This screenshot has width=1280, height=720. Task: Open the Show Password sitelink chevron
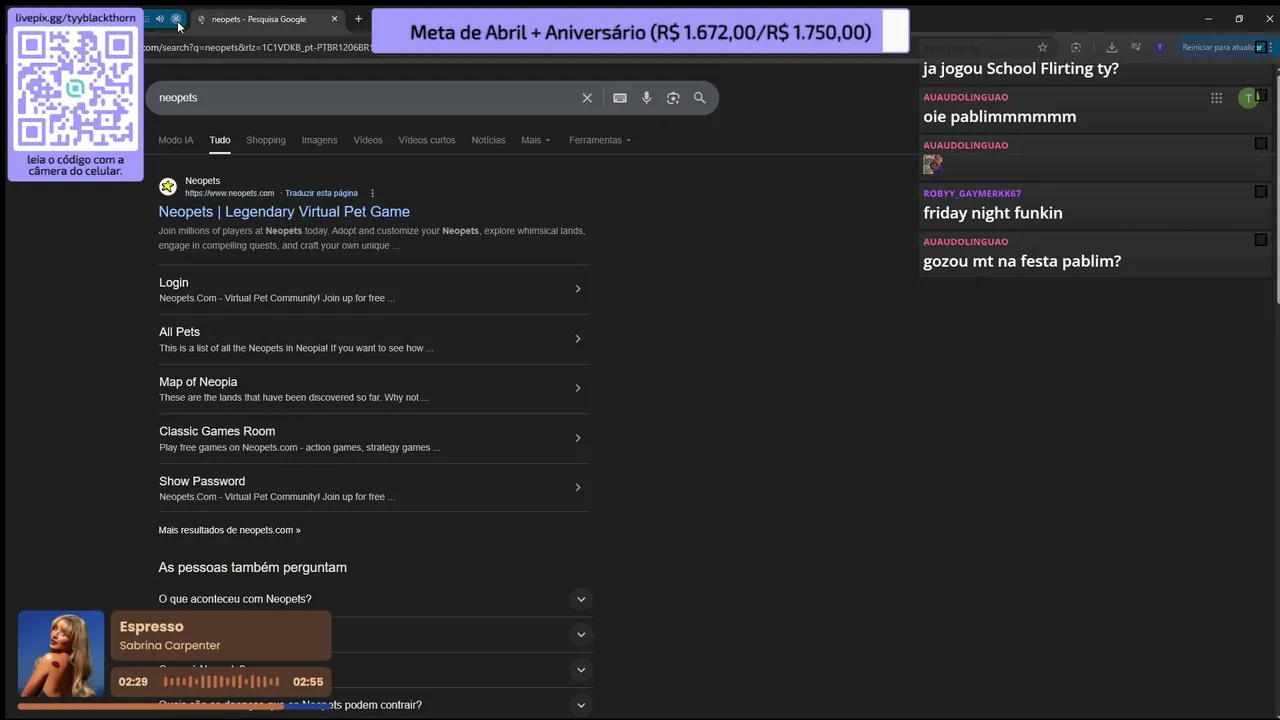tap(578, 488)
